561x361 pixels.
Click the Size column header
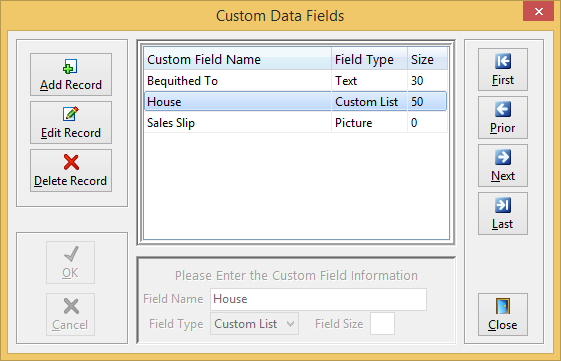[x=428, y=59]
